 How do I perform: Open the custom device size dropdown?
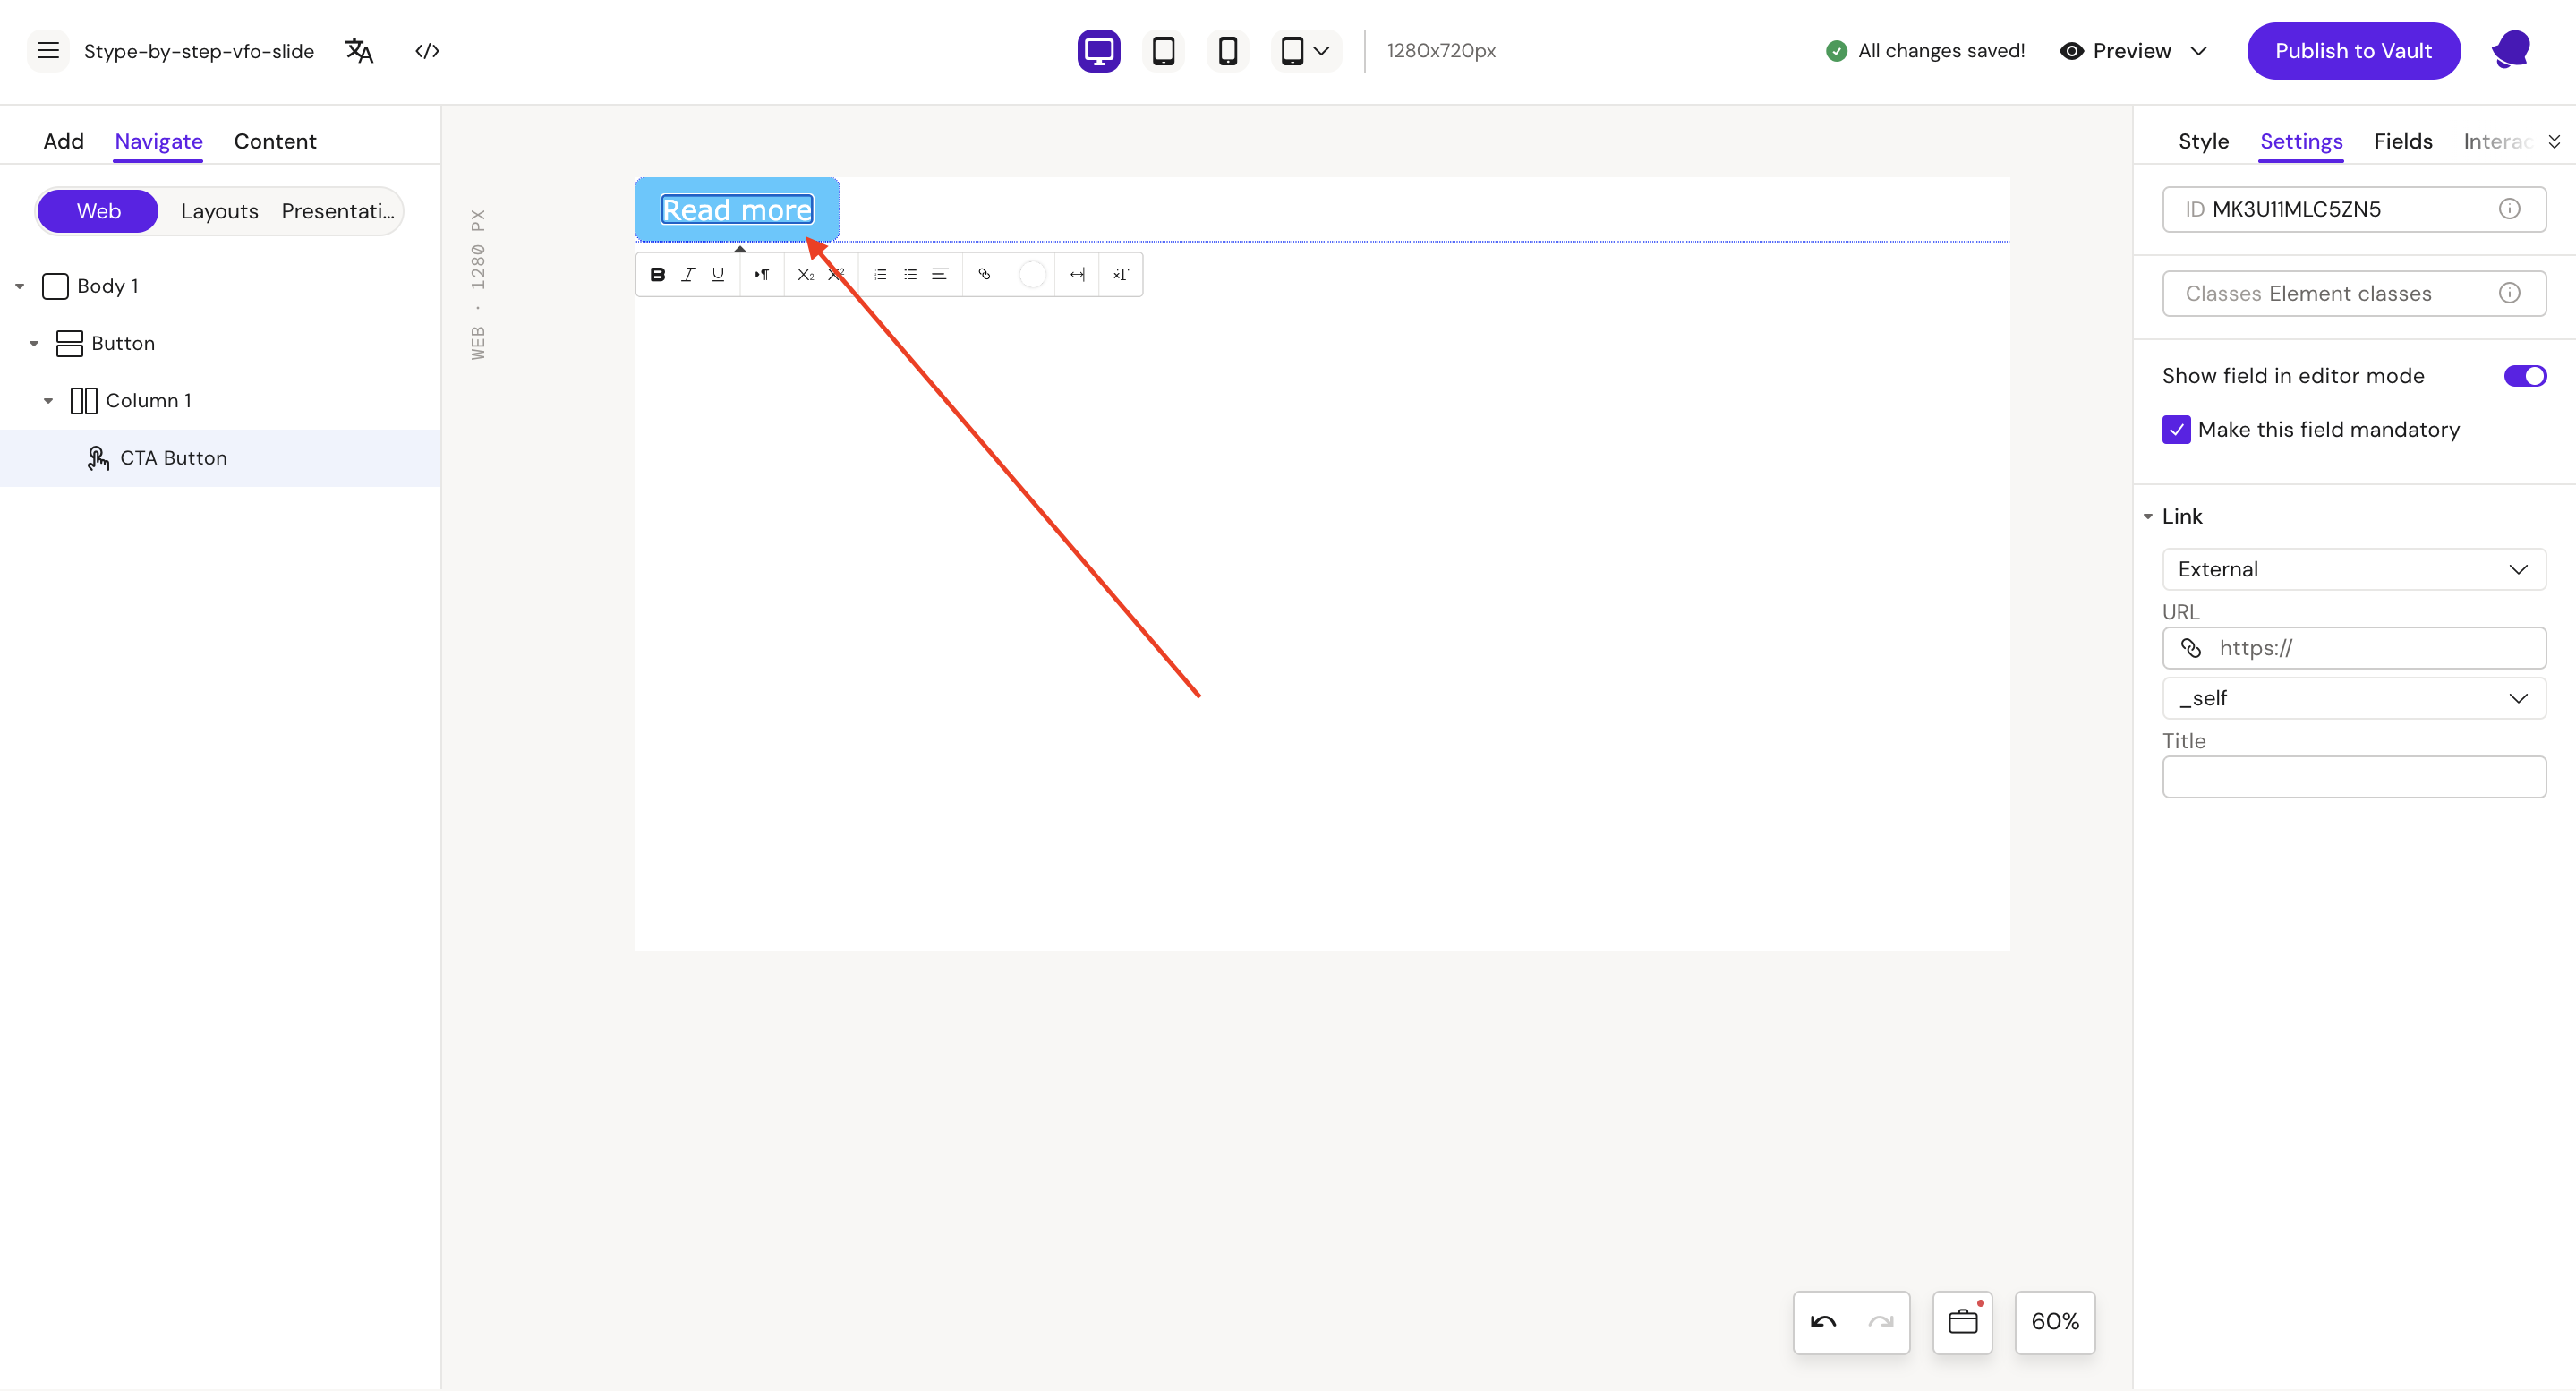pyautogui.click(x=1305, y=50)
